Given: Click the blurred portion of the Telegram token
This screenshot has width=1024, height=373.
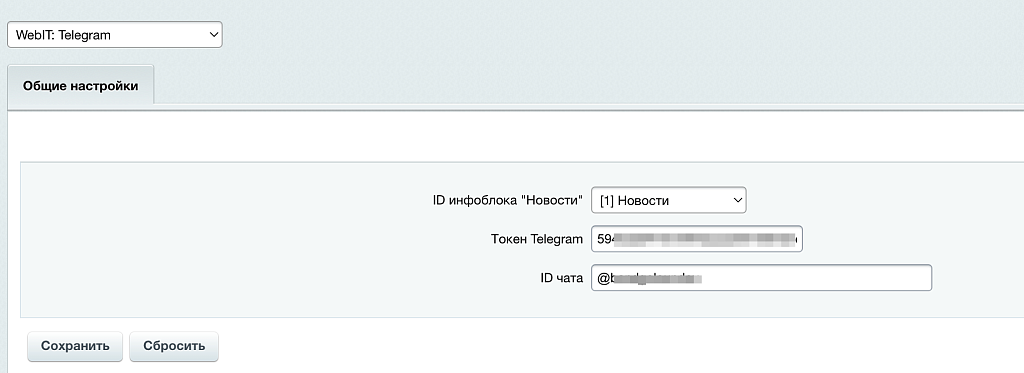Looking at the screenshot, I should tap(708, 240).
